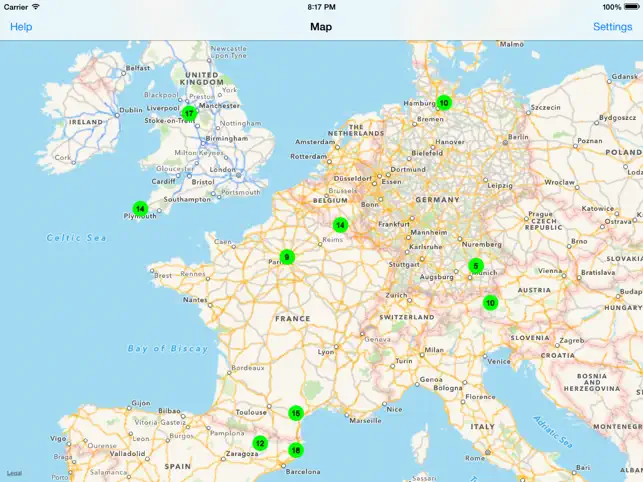
Task: Click the Cardiff city label
Action: point(164,181)
